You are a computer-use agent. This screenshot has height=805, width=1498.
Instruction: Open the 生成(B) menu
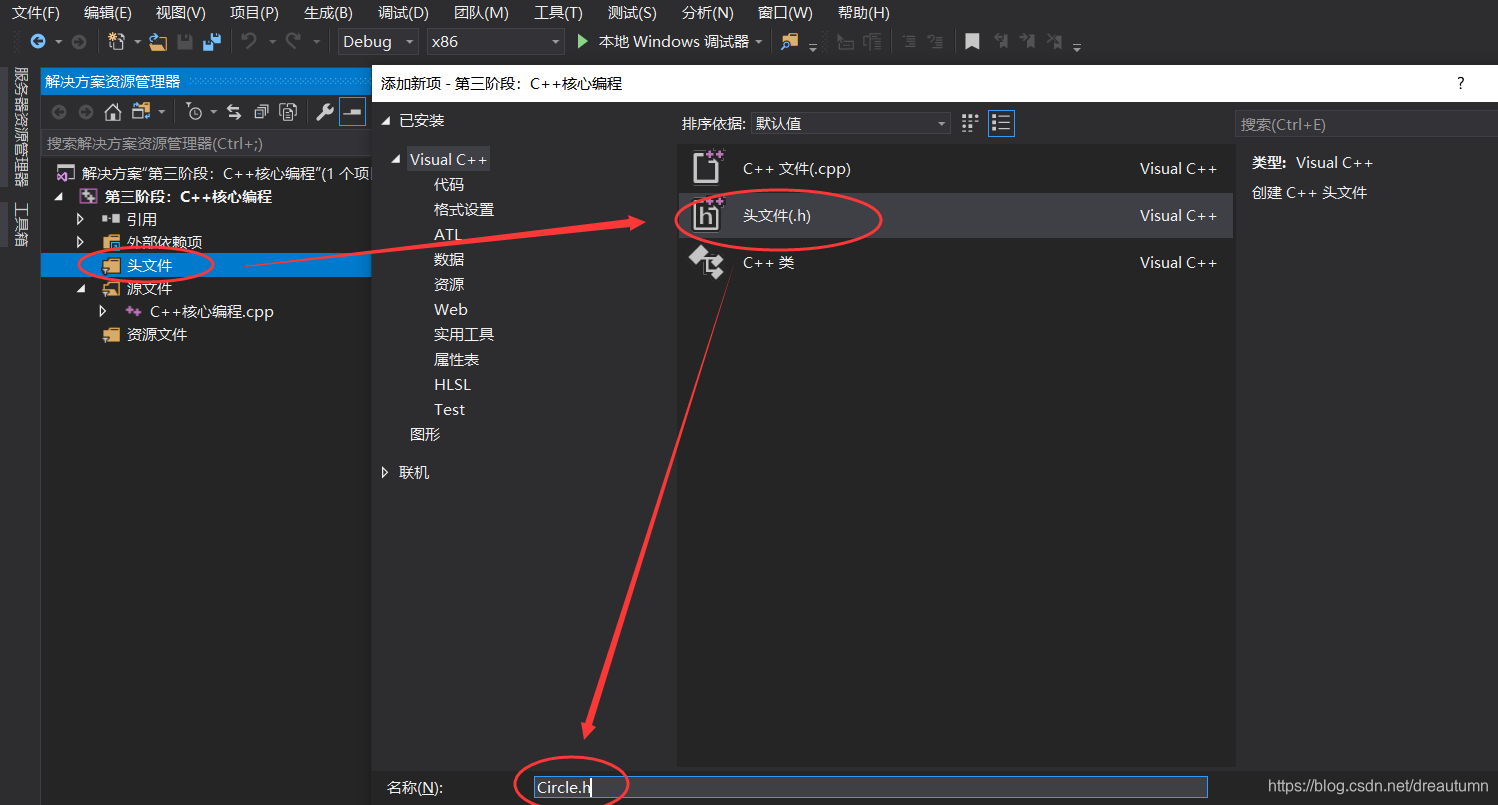tap(328, 13)
